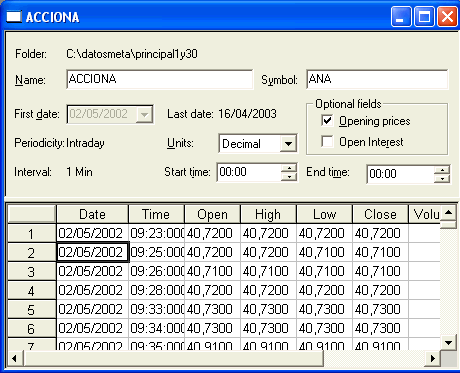
Task: Click the table's top-left select-all corner cell
Action: [x=31, y=214]
